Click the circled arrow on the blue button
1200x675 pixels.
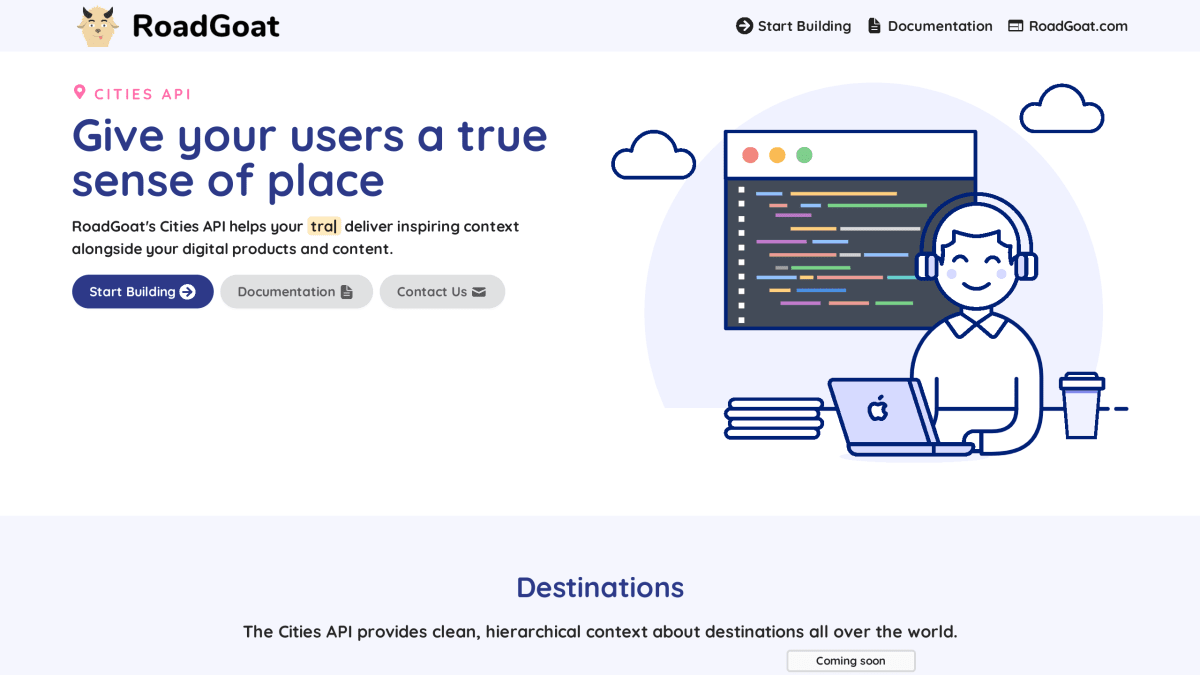(188, 292)
